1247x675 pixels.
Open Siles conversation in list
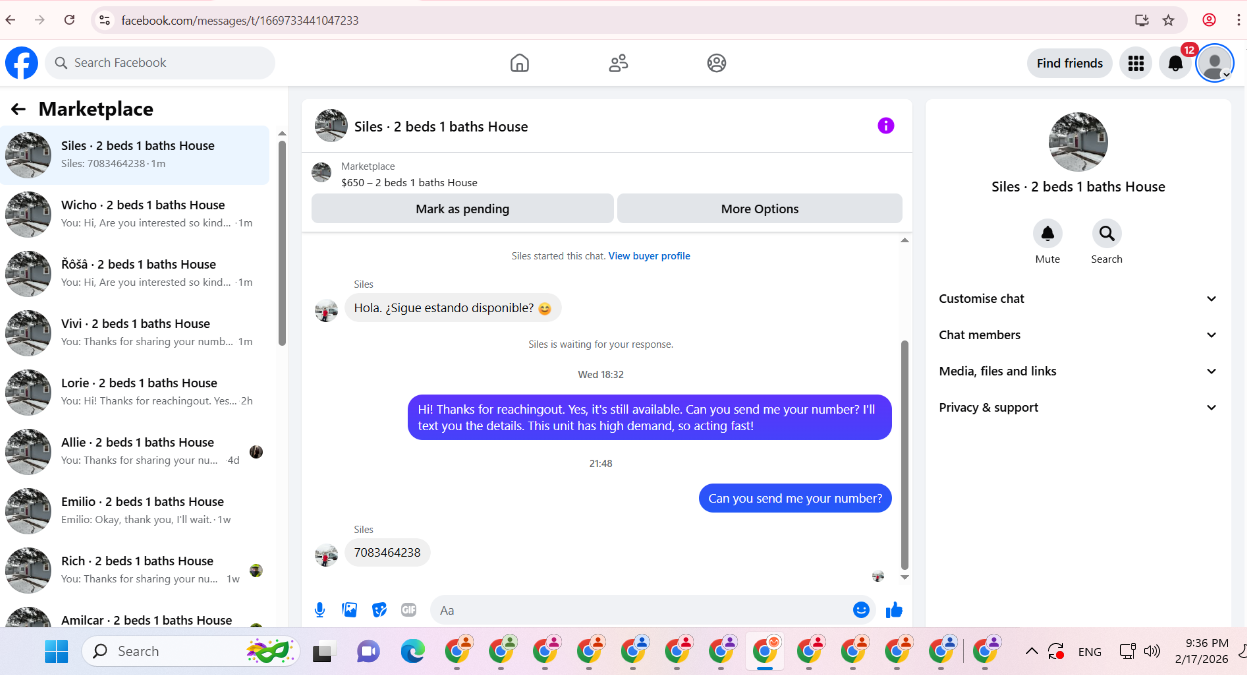click(x=135, y=155)
